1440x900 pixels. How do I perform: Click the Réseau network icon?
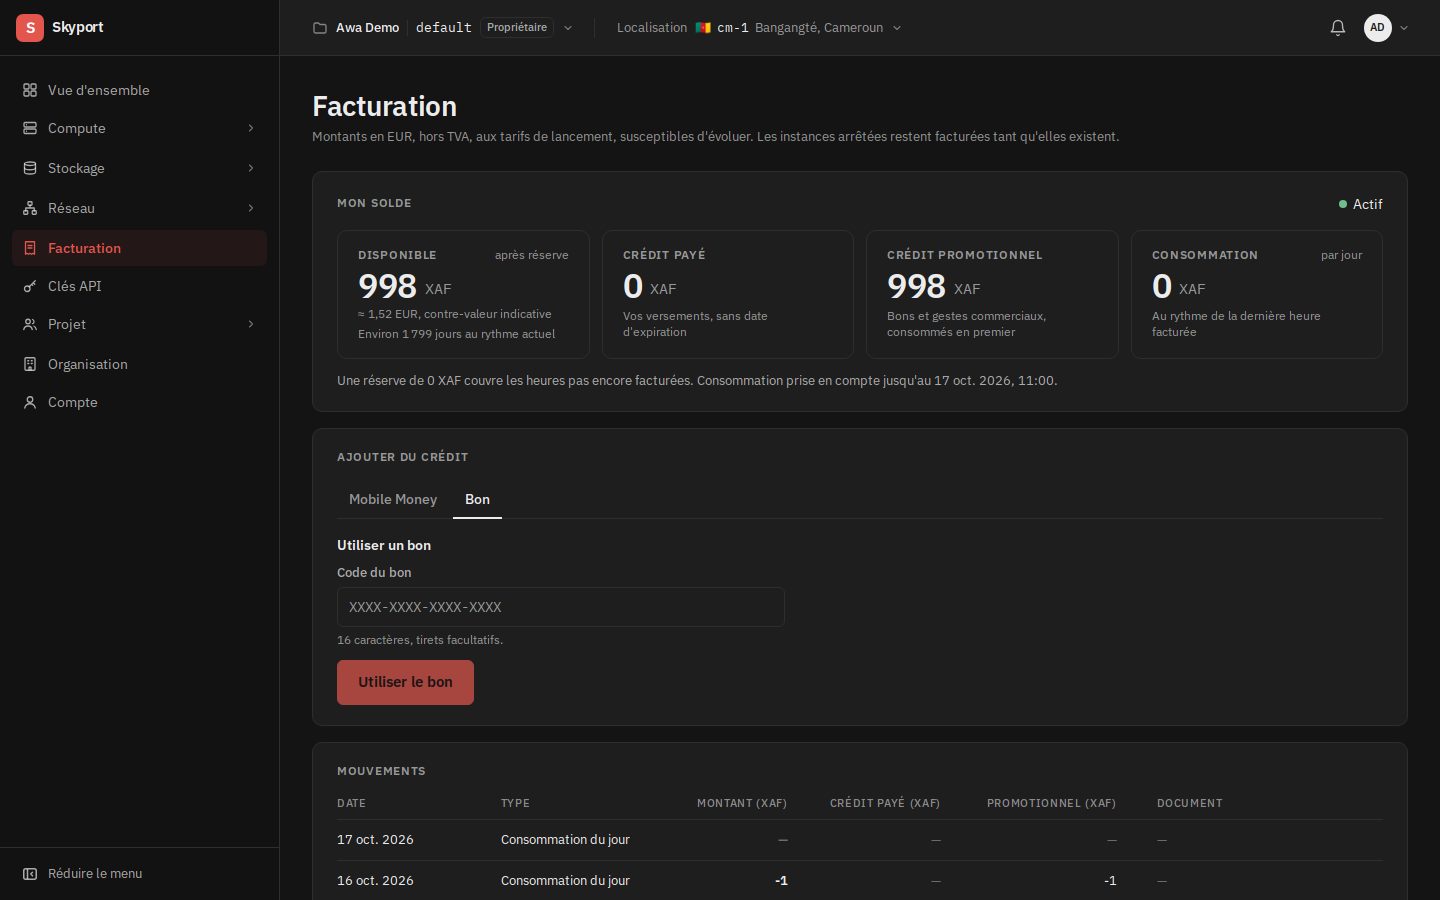coord(30,208)
